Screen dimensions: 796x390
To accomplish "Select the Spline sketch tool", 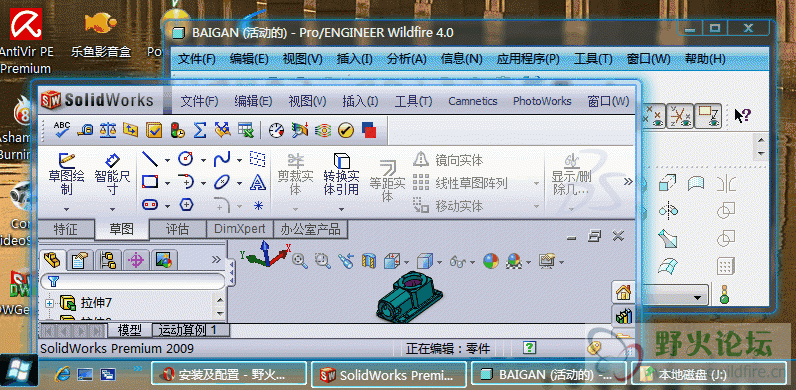I will 222,159.
